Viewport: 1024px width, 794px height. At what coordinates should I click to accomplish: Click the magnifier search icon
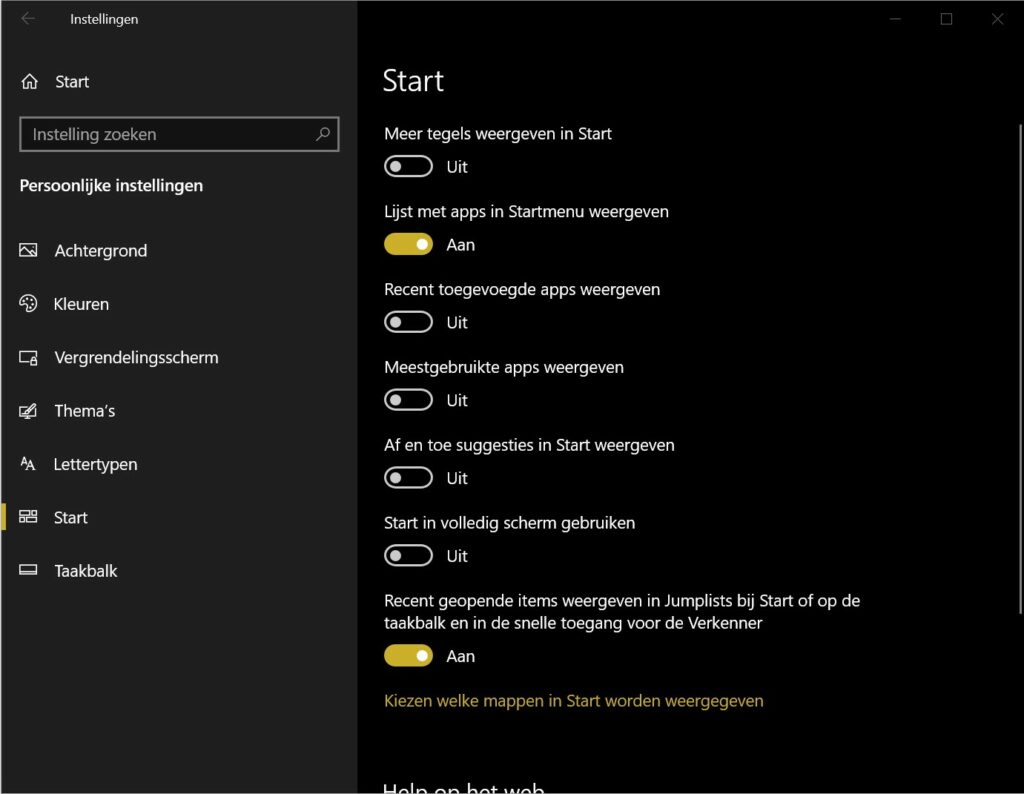click(323, 134)
